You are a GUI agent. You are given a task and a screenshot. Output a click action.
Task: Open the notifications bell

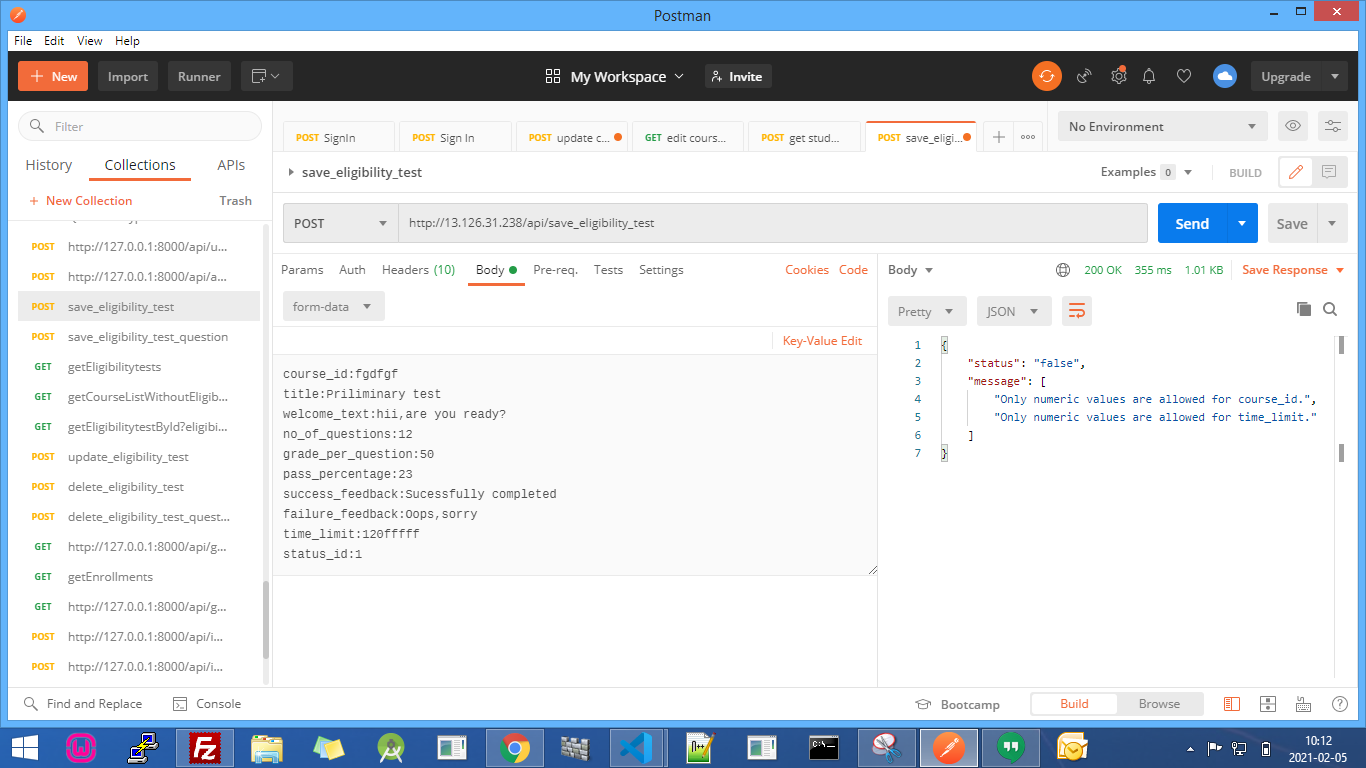(1149, 76)
